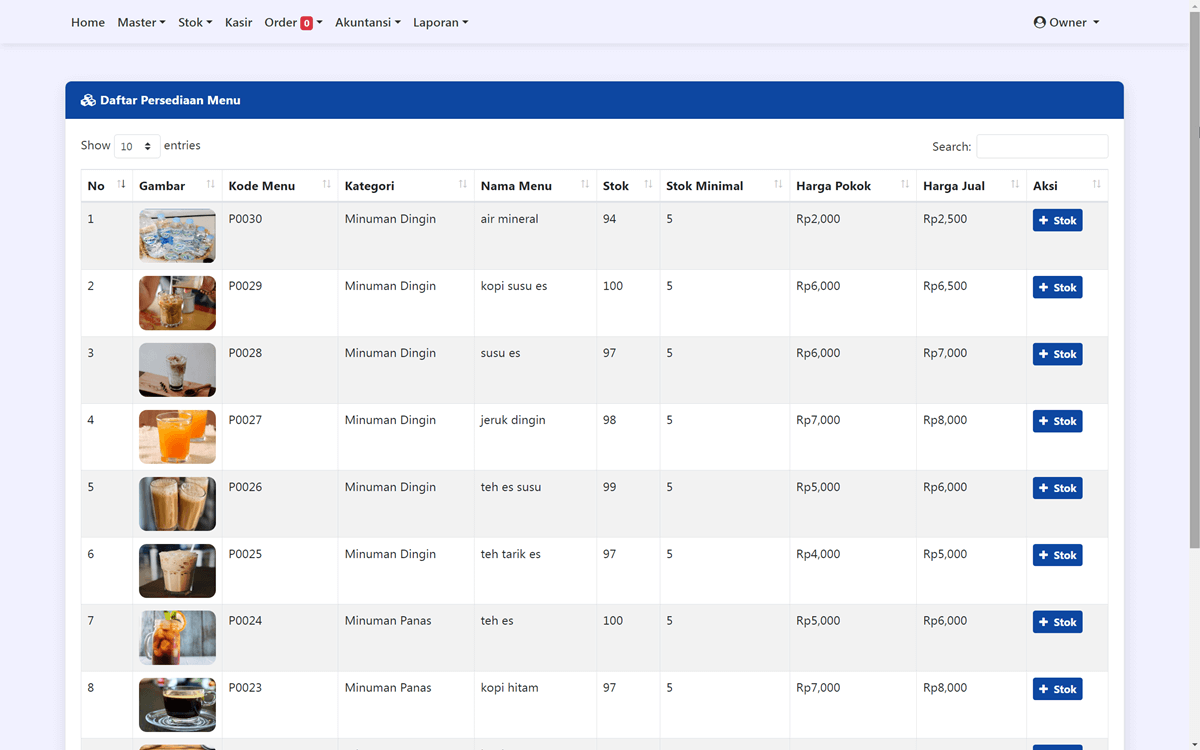The height and width of the screenshot is (750, 1200).
Task: Open the Order dropdown menu
Action: tap(293, 22)
